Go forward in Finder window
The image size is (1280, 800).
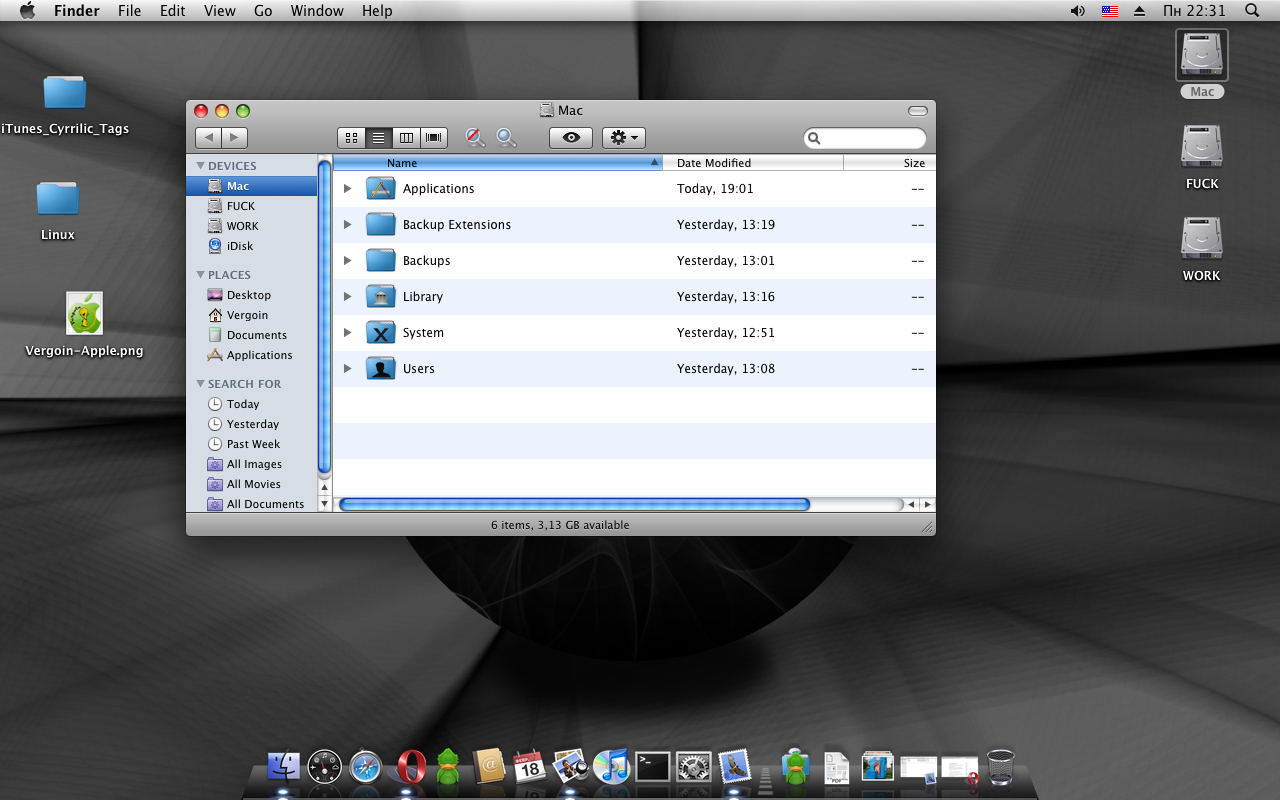pos(234,138)
